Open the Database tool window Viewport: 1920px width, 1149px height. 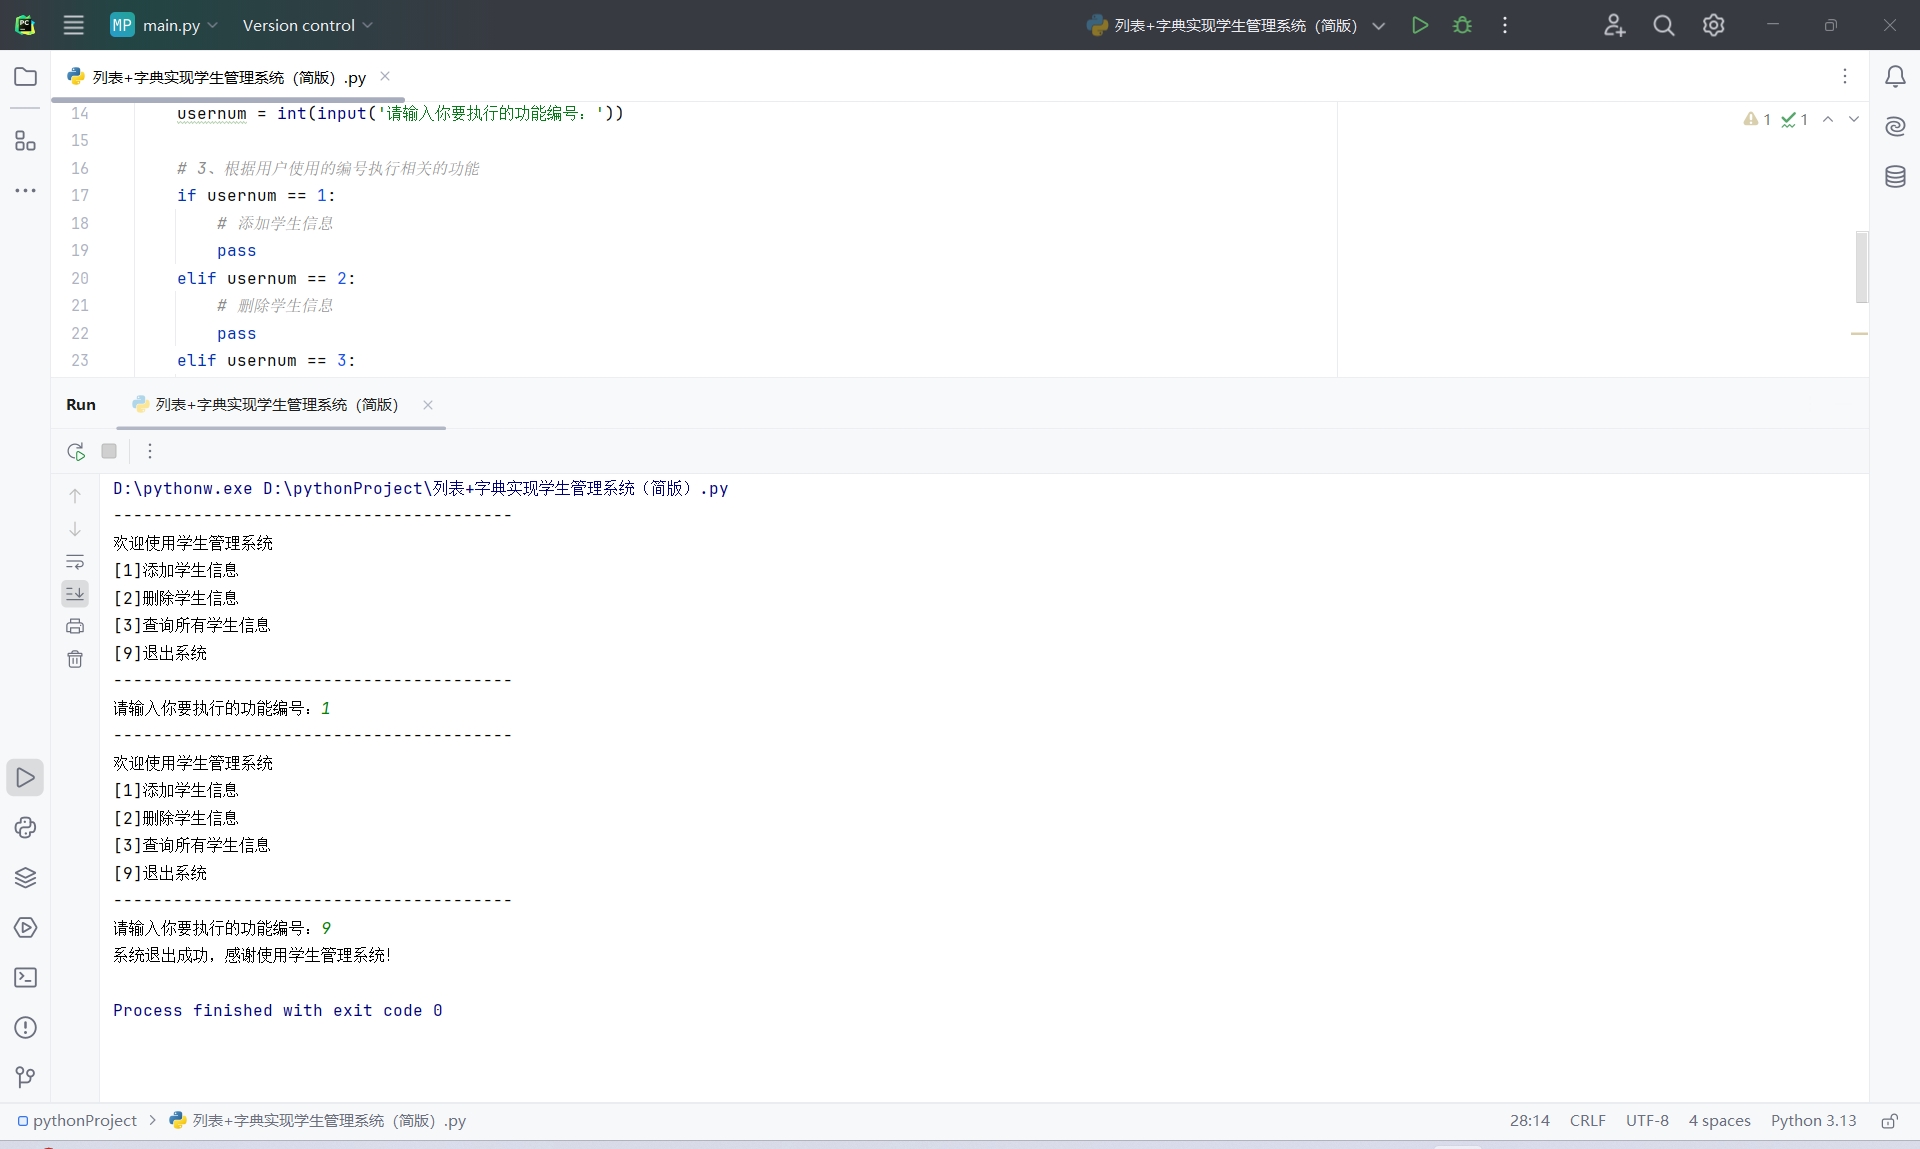point(1895,177)
